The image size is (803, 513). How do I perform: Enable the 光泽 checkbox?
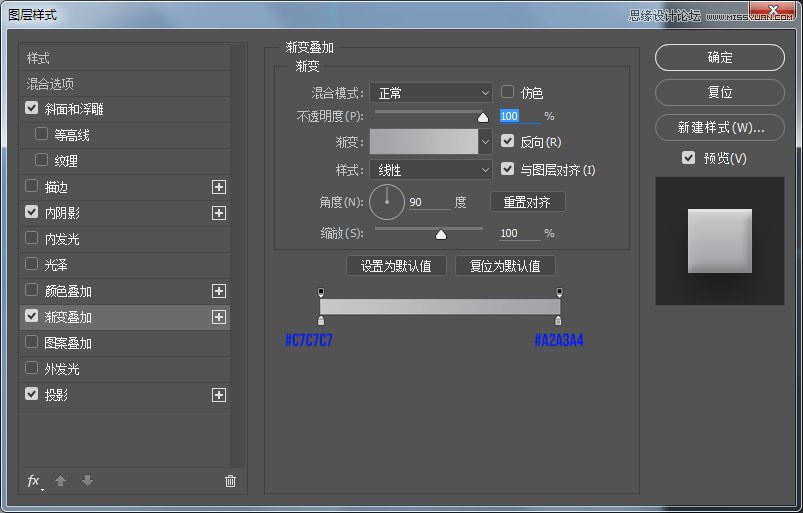click(31, 264)
